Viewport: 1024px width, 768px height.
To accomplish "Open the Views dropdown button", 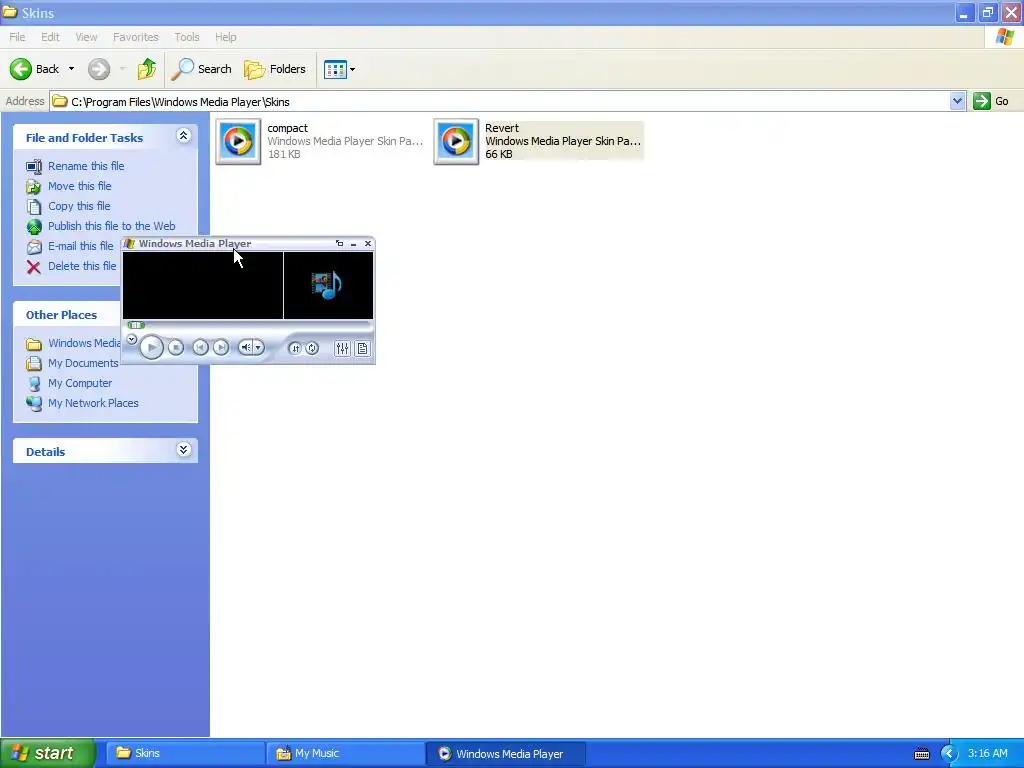I will [x=340, y=69].
